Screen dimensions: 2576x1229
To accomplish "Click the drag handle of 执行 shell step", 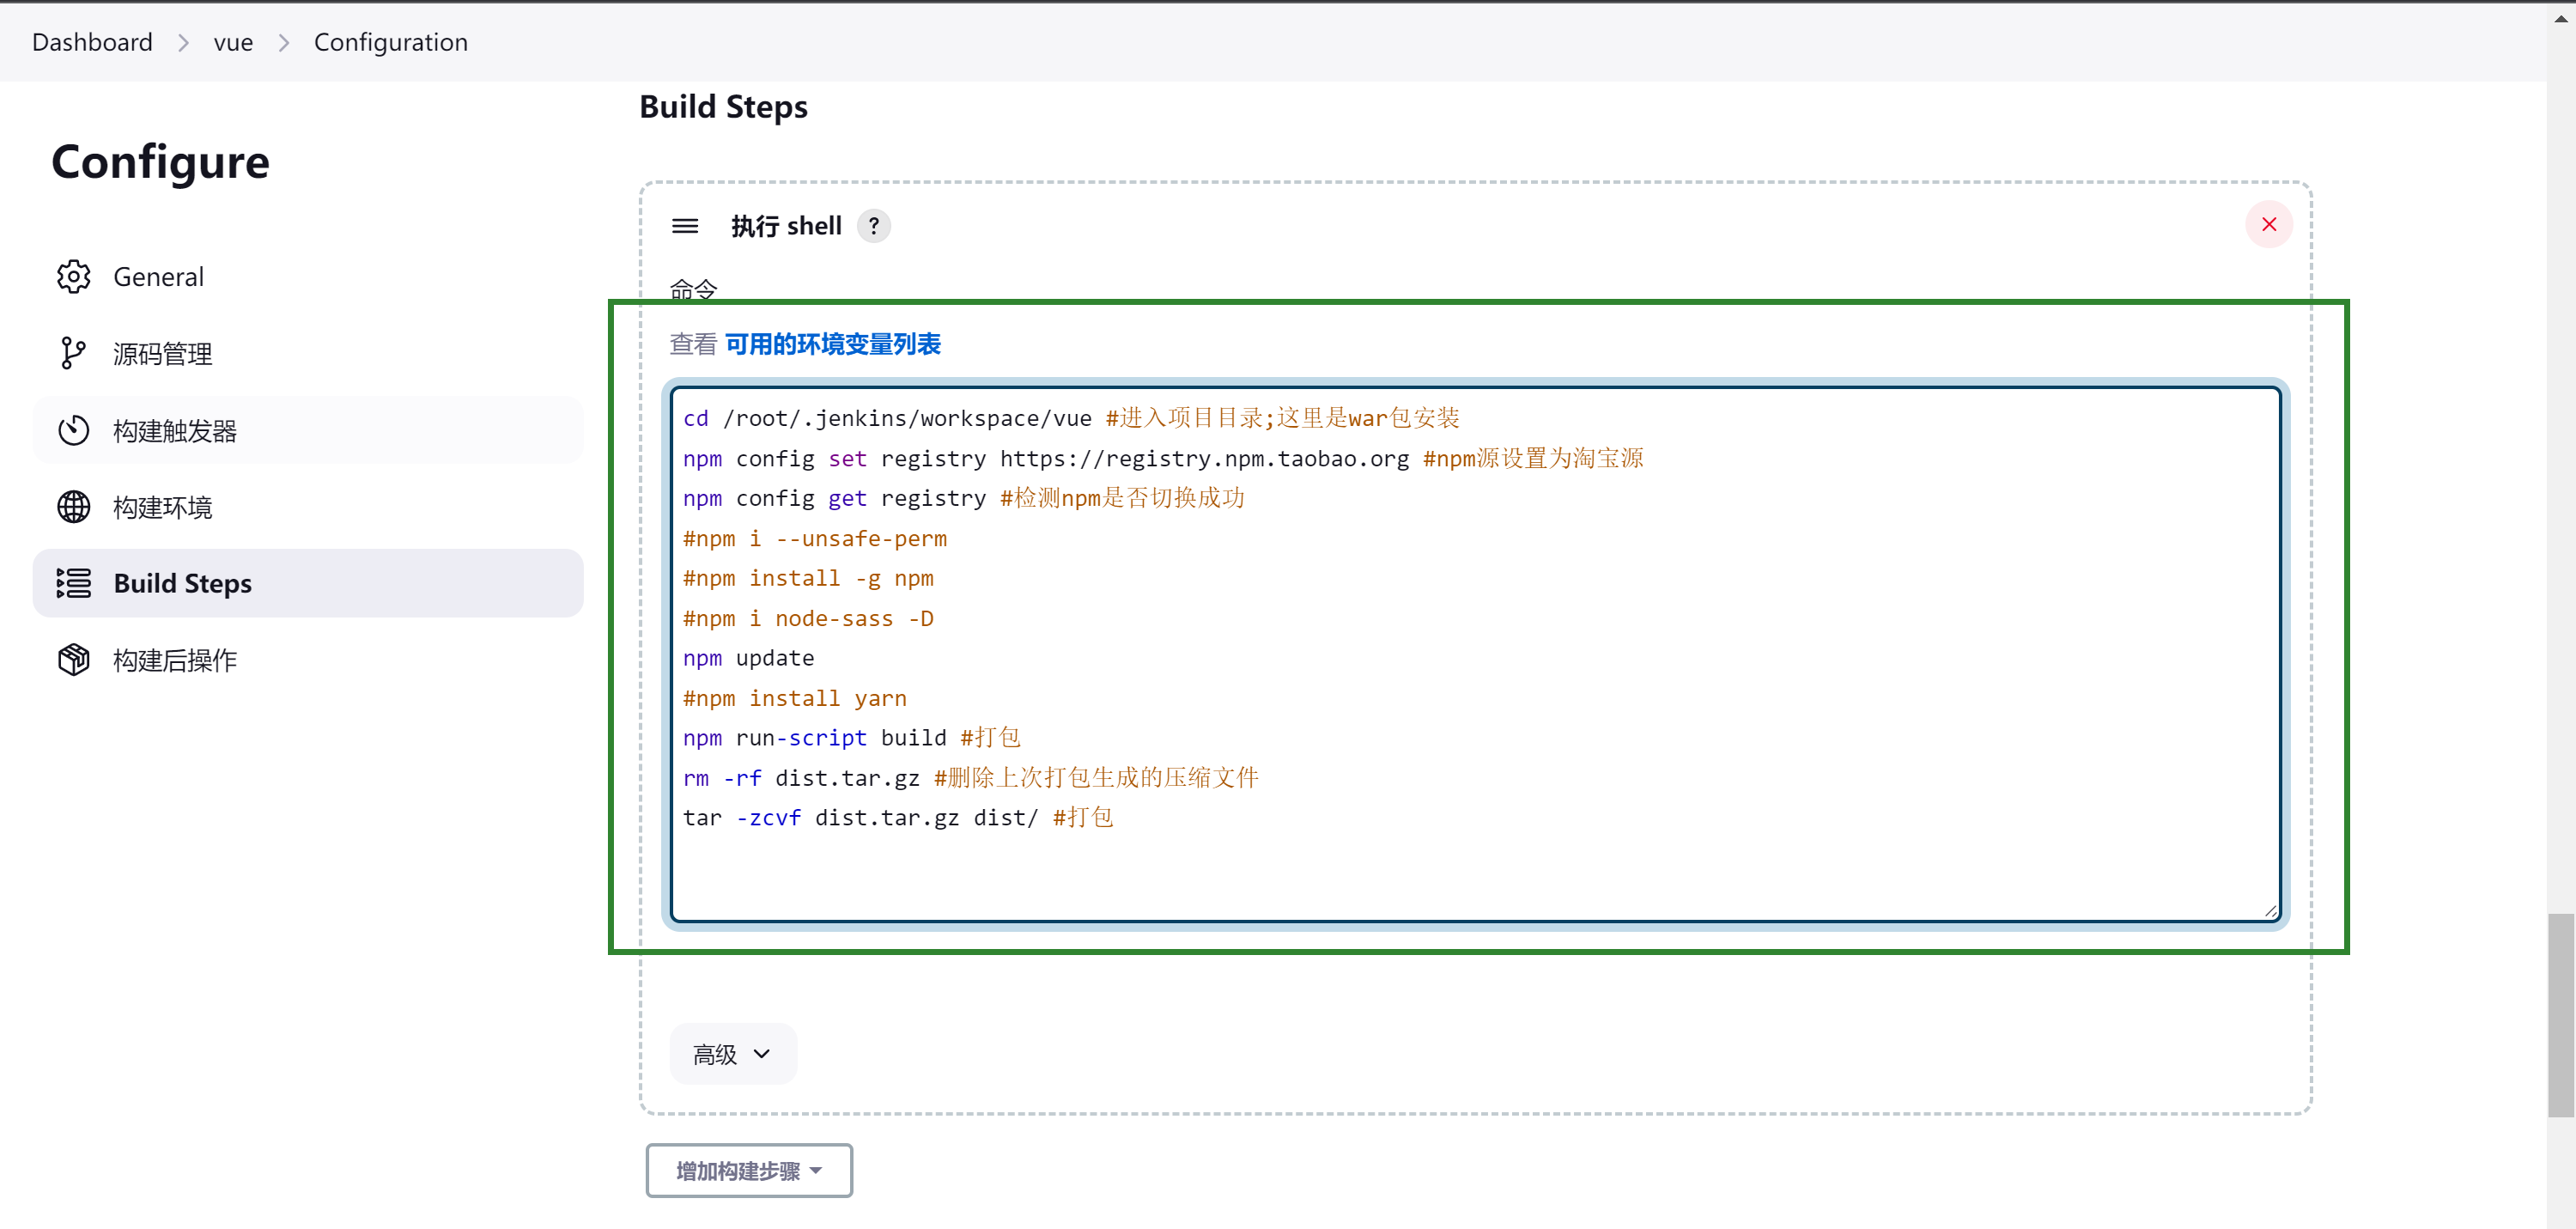I will click(685, 226).
